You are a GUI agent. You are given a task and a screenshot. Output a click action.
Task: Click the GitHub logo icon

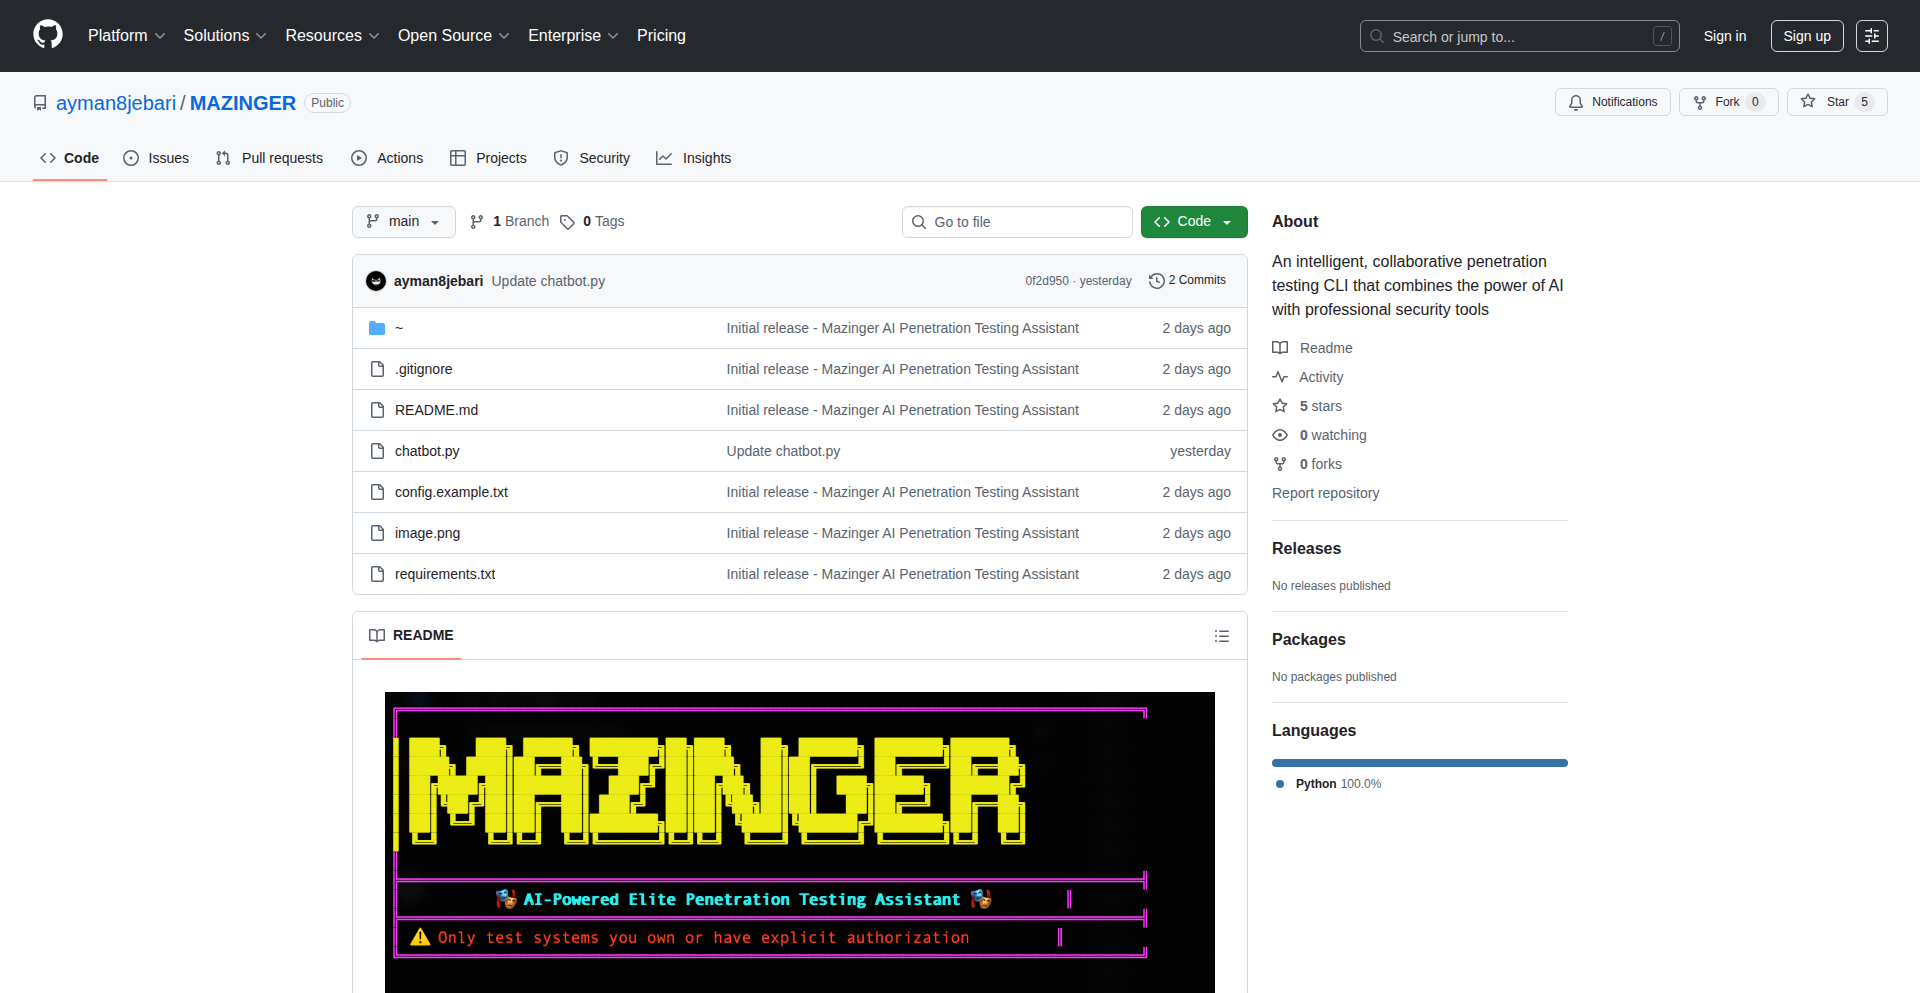[48, 35]
